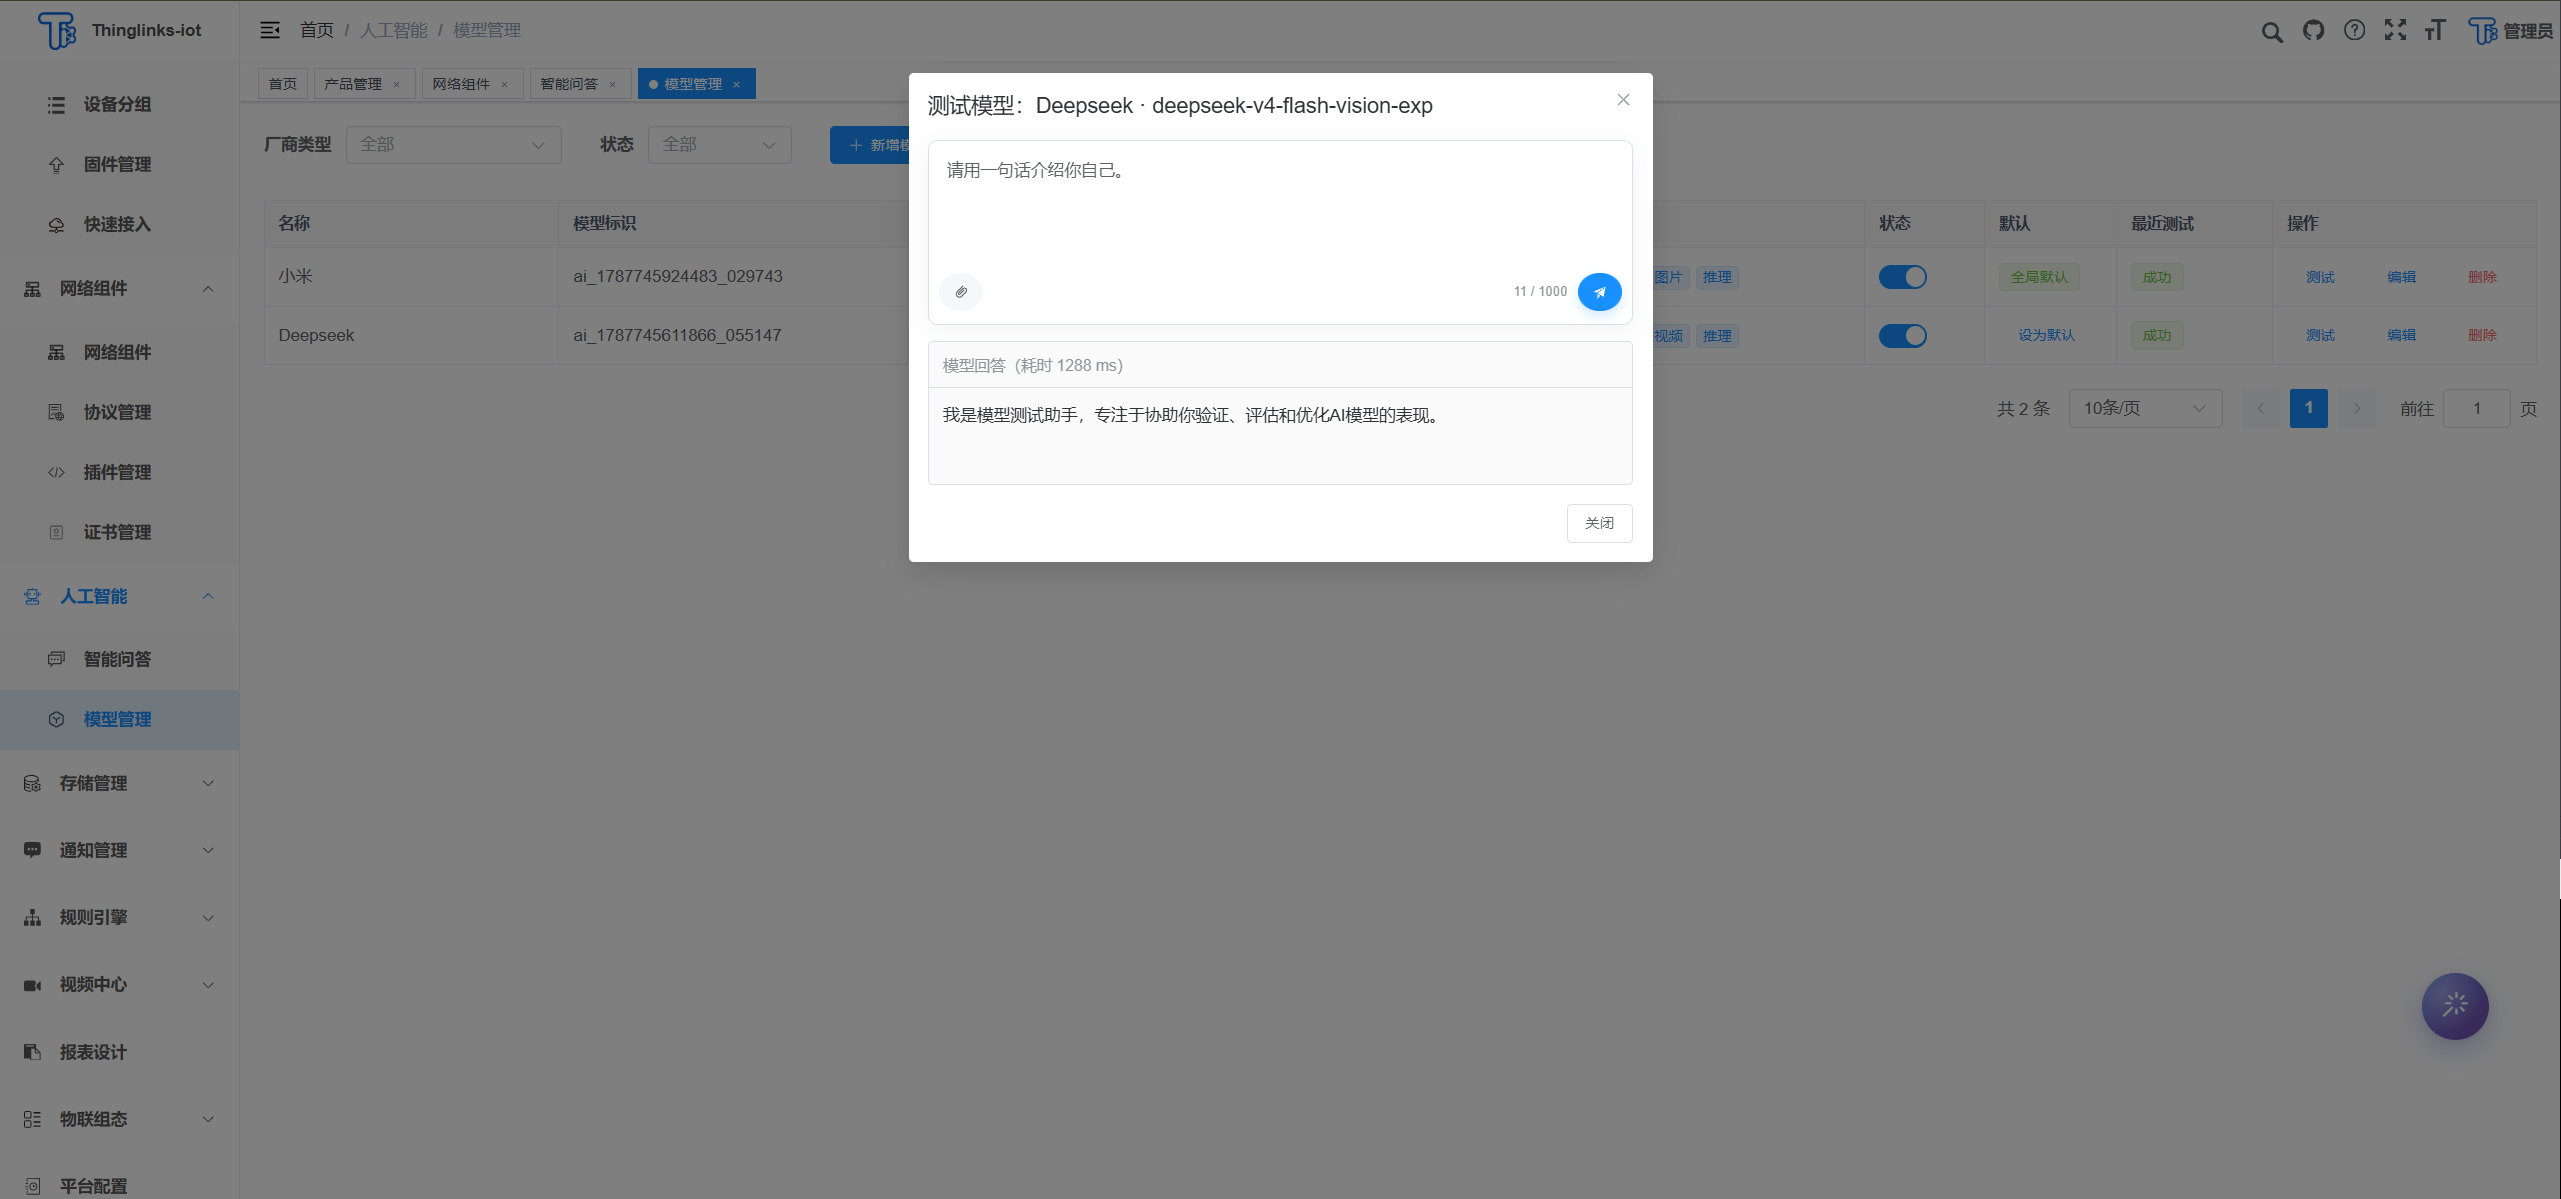Screen dimensions: 2561x1199
Task: Go to the next page arrow
Action: 2357,408
